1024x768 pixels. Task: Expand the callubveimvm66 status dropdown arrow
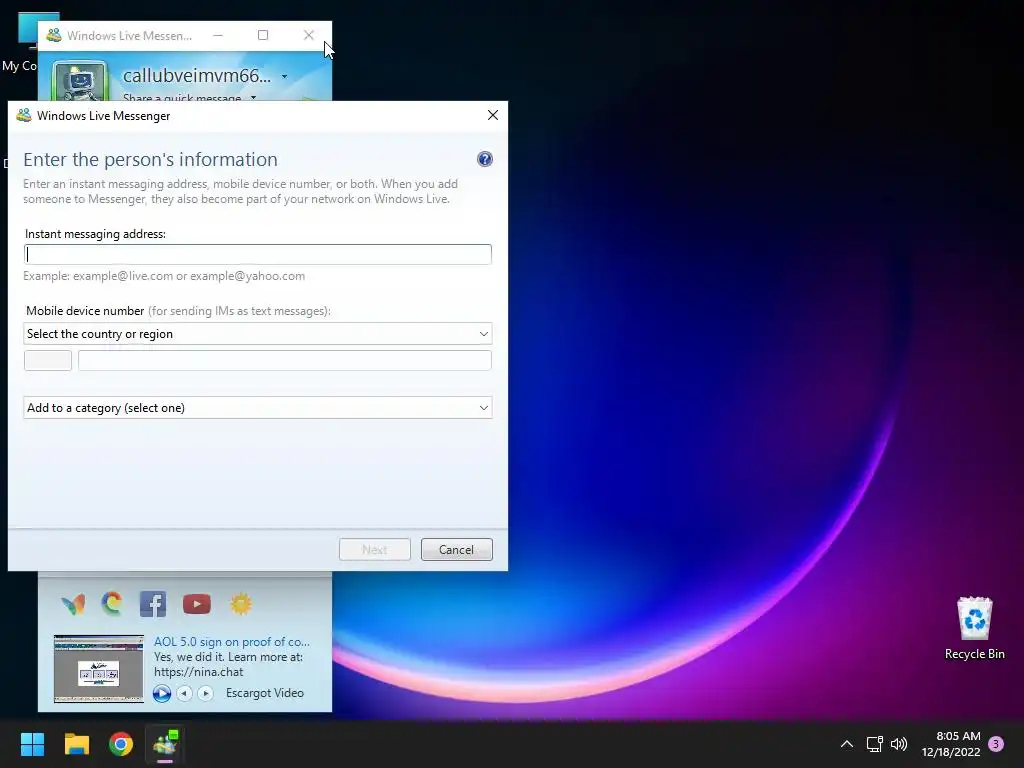[x=284, y=76]
